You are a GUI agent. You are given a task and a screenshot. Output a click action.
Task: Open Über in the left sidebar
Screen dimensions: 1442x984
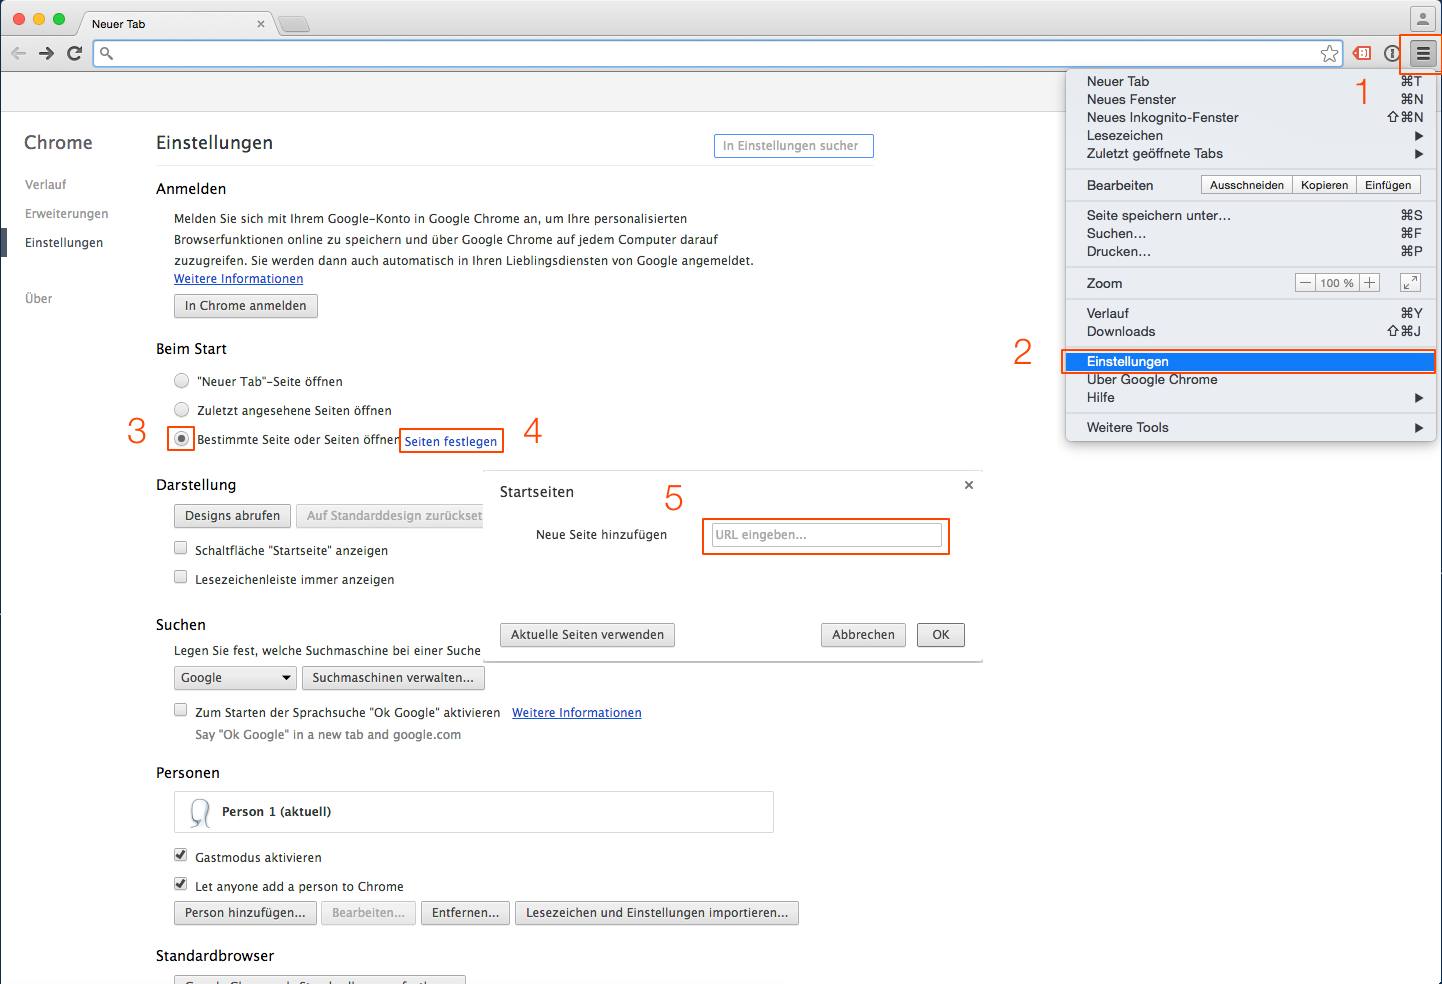39,299
